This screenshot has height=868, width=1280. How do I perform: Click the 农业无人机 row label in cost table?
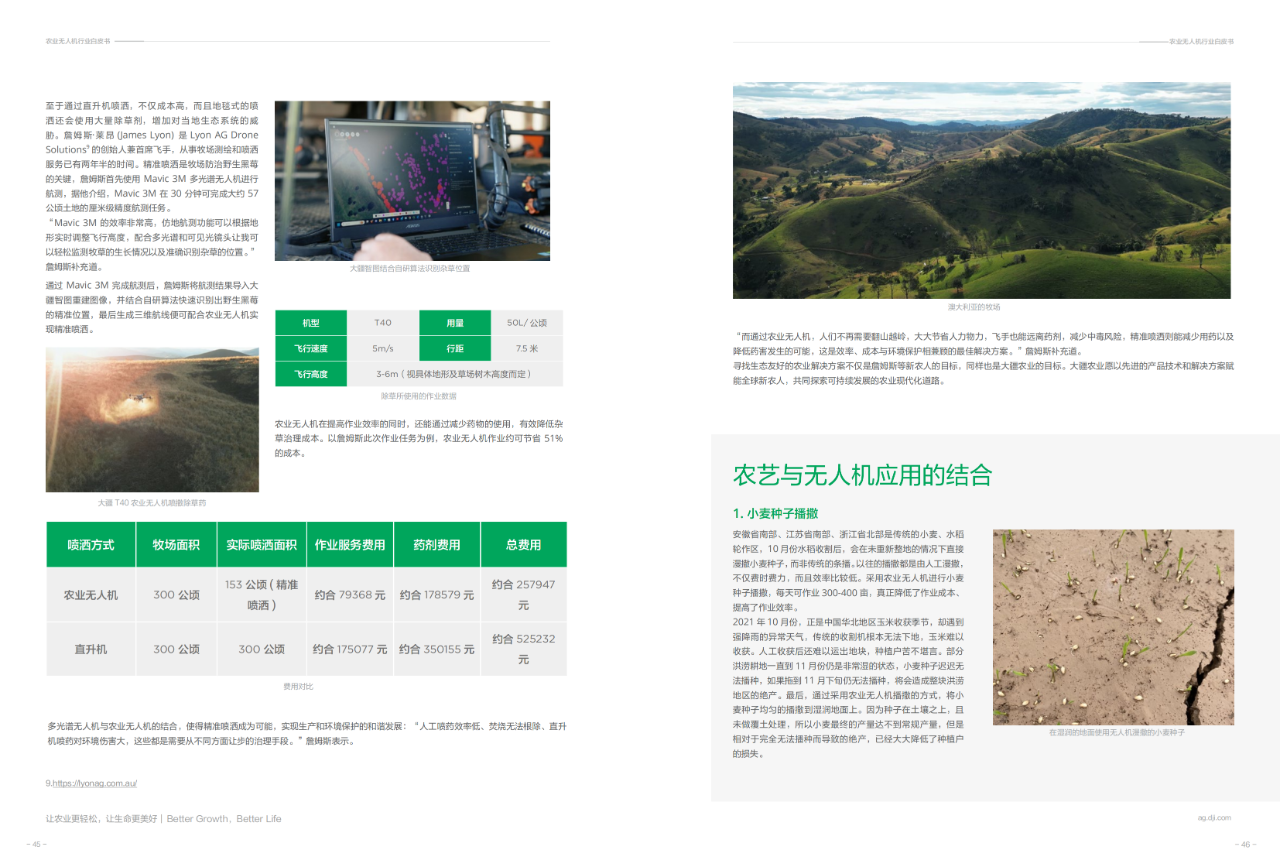[91, 595]
